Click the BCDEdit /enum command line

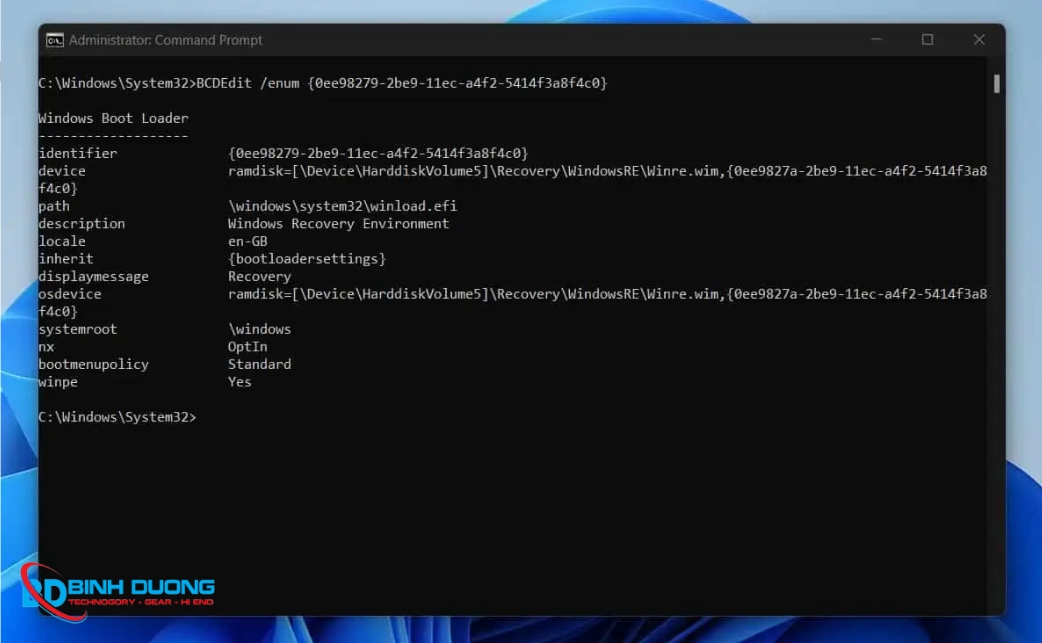pos(323,83)
